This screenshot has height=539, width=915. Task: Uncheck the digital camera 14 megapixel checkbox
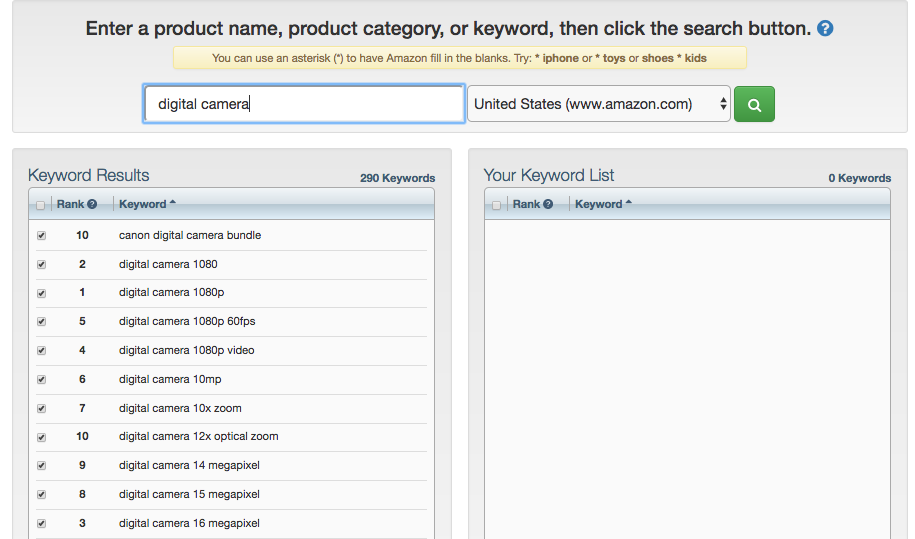[41, 466]
